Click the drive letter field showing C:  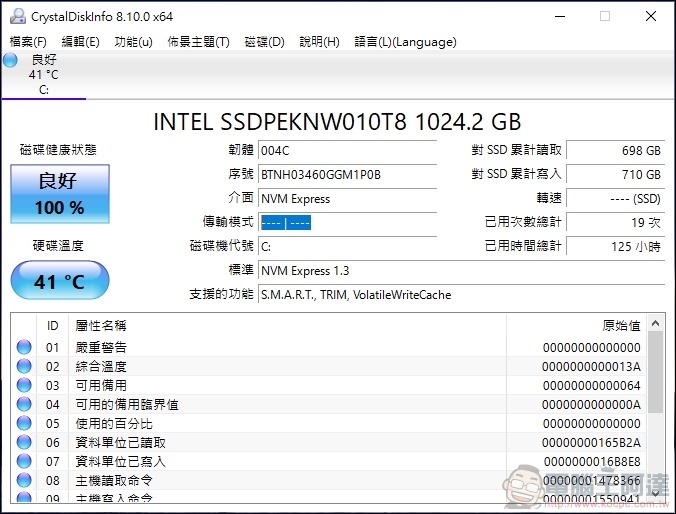click(347, 247)
